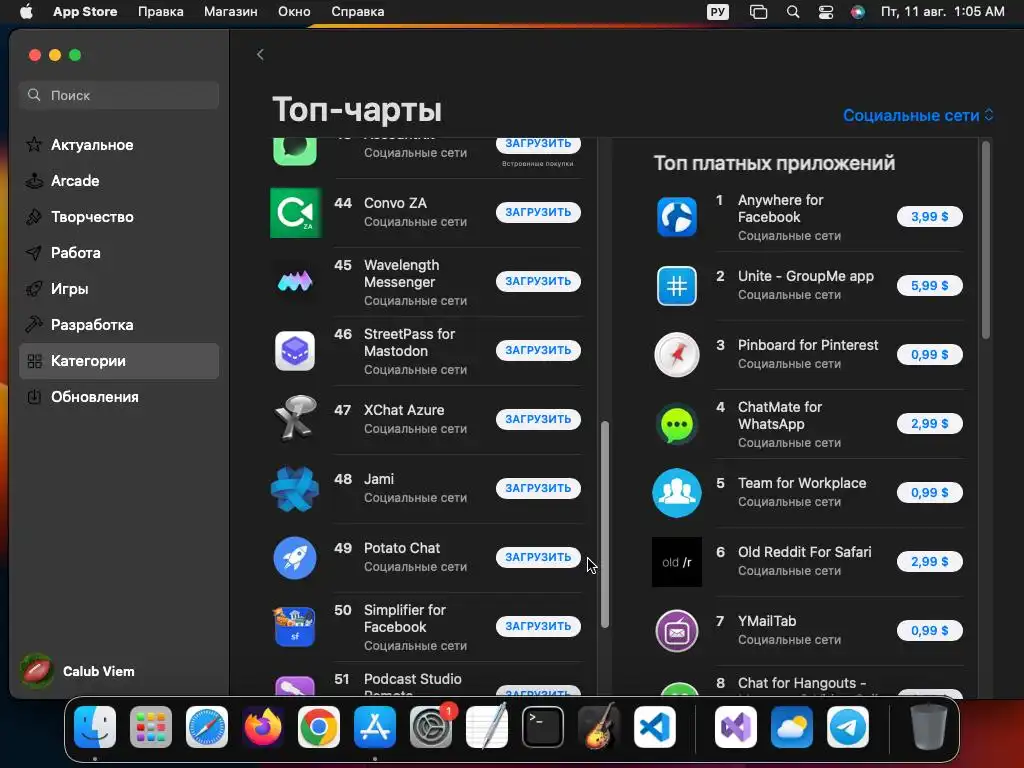Screen dimensions: 1024x768
Task: Open the Anywhere for Facebook icon
Action: [x=677, y=217]
